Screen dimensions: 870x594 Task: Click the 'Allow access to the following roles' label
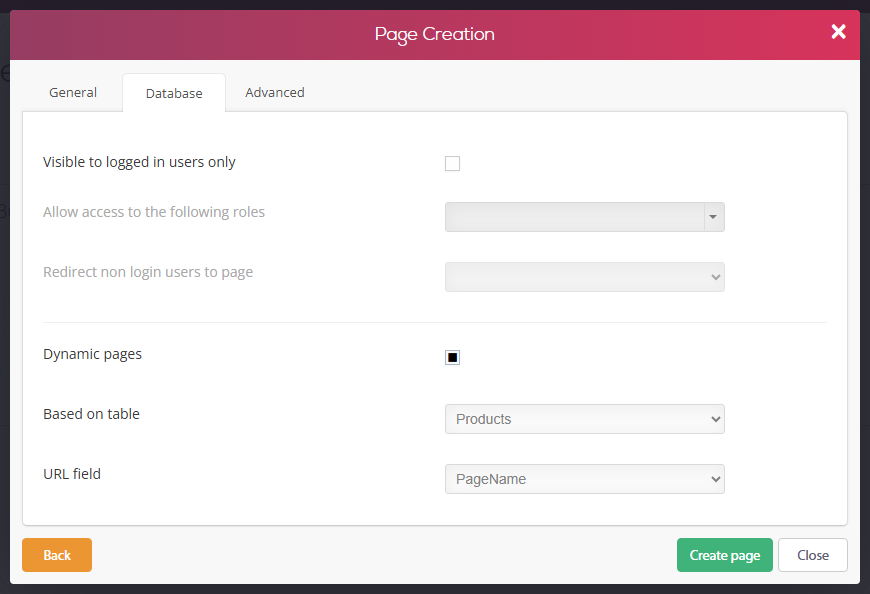coord(154,212)
